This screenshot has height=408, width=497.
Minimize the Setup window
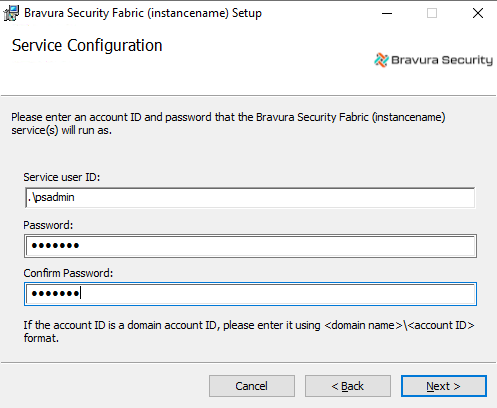[x=387, y=13]
